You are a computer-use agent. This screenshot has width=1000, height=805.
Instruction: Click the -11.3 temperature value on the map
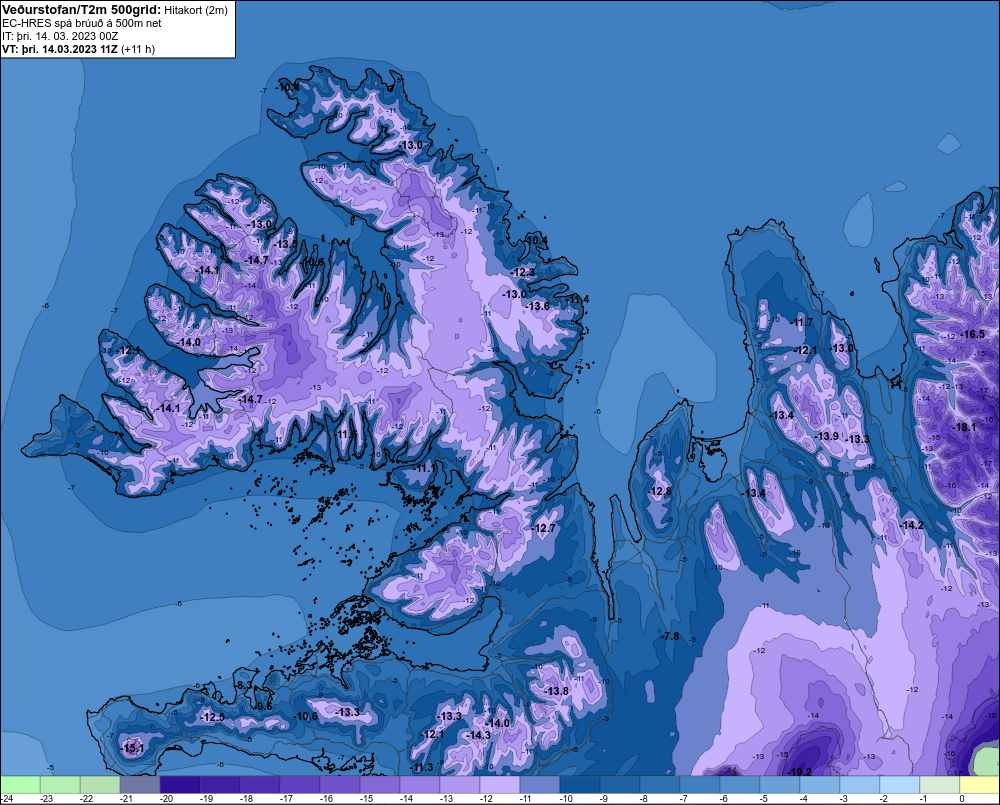click(x=422, y=767)
